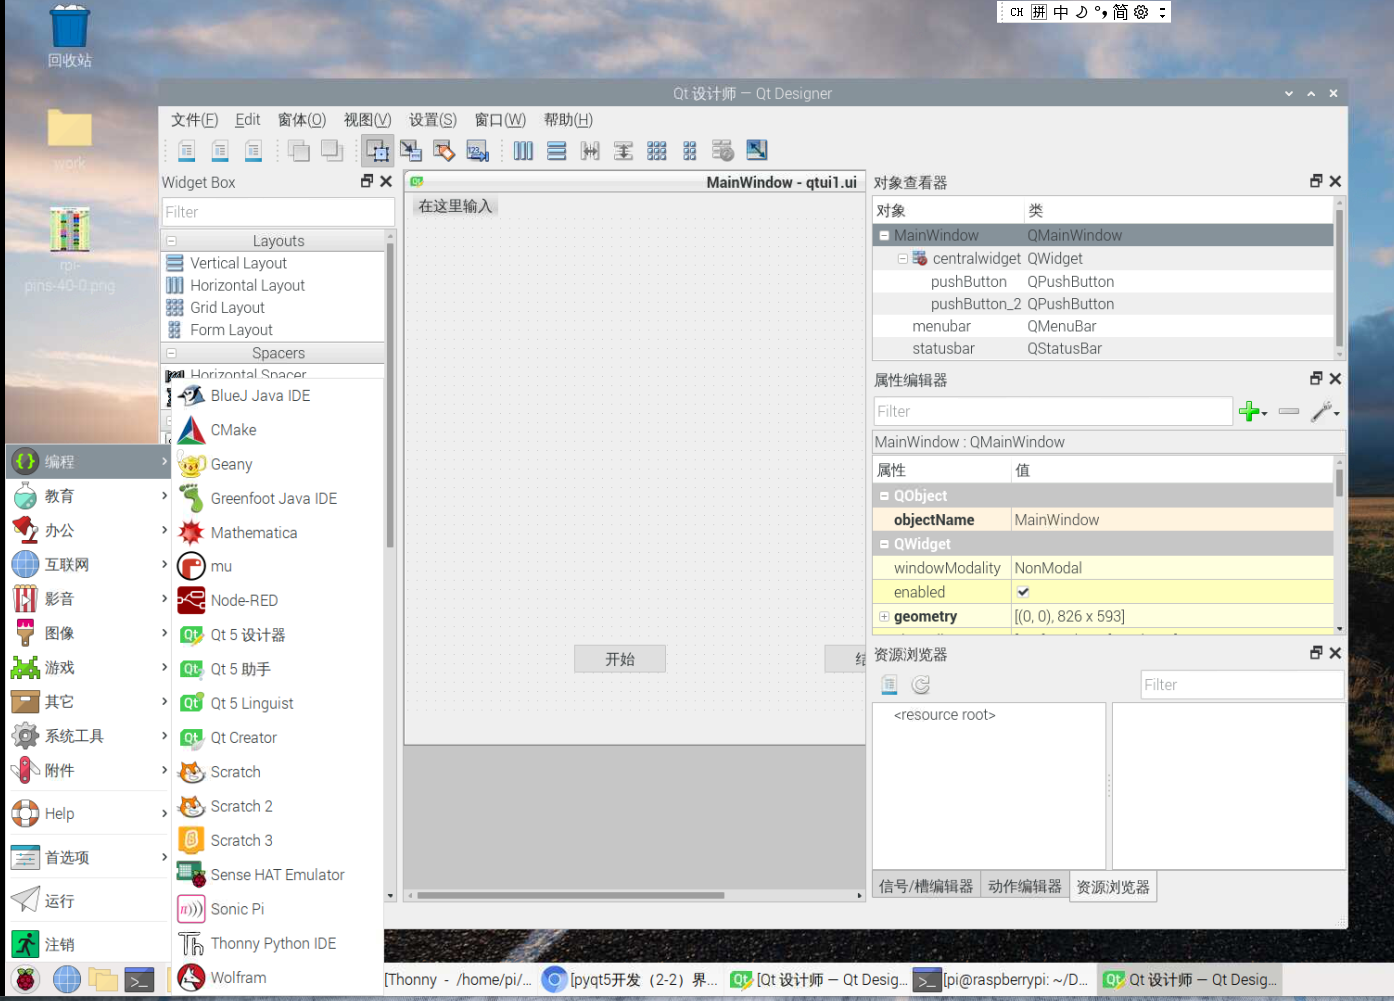Expand the geometry property row
1394x1001 pixels.
point(884,617)
